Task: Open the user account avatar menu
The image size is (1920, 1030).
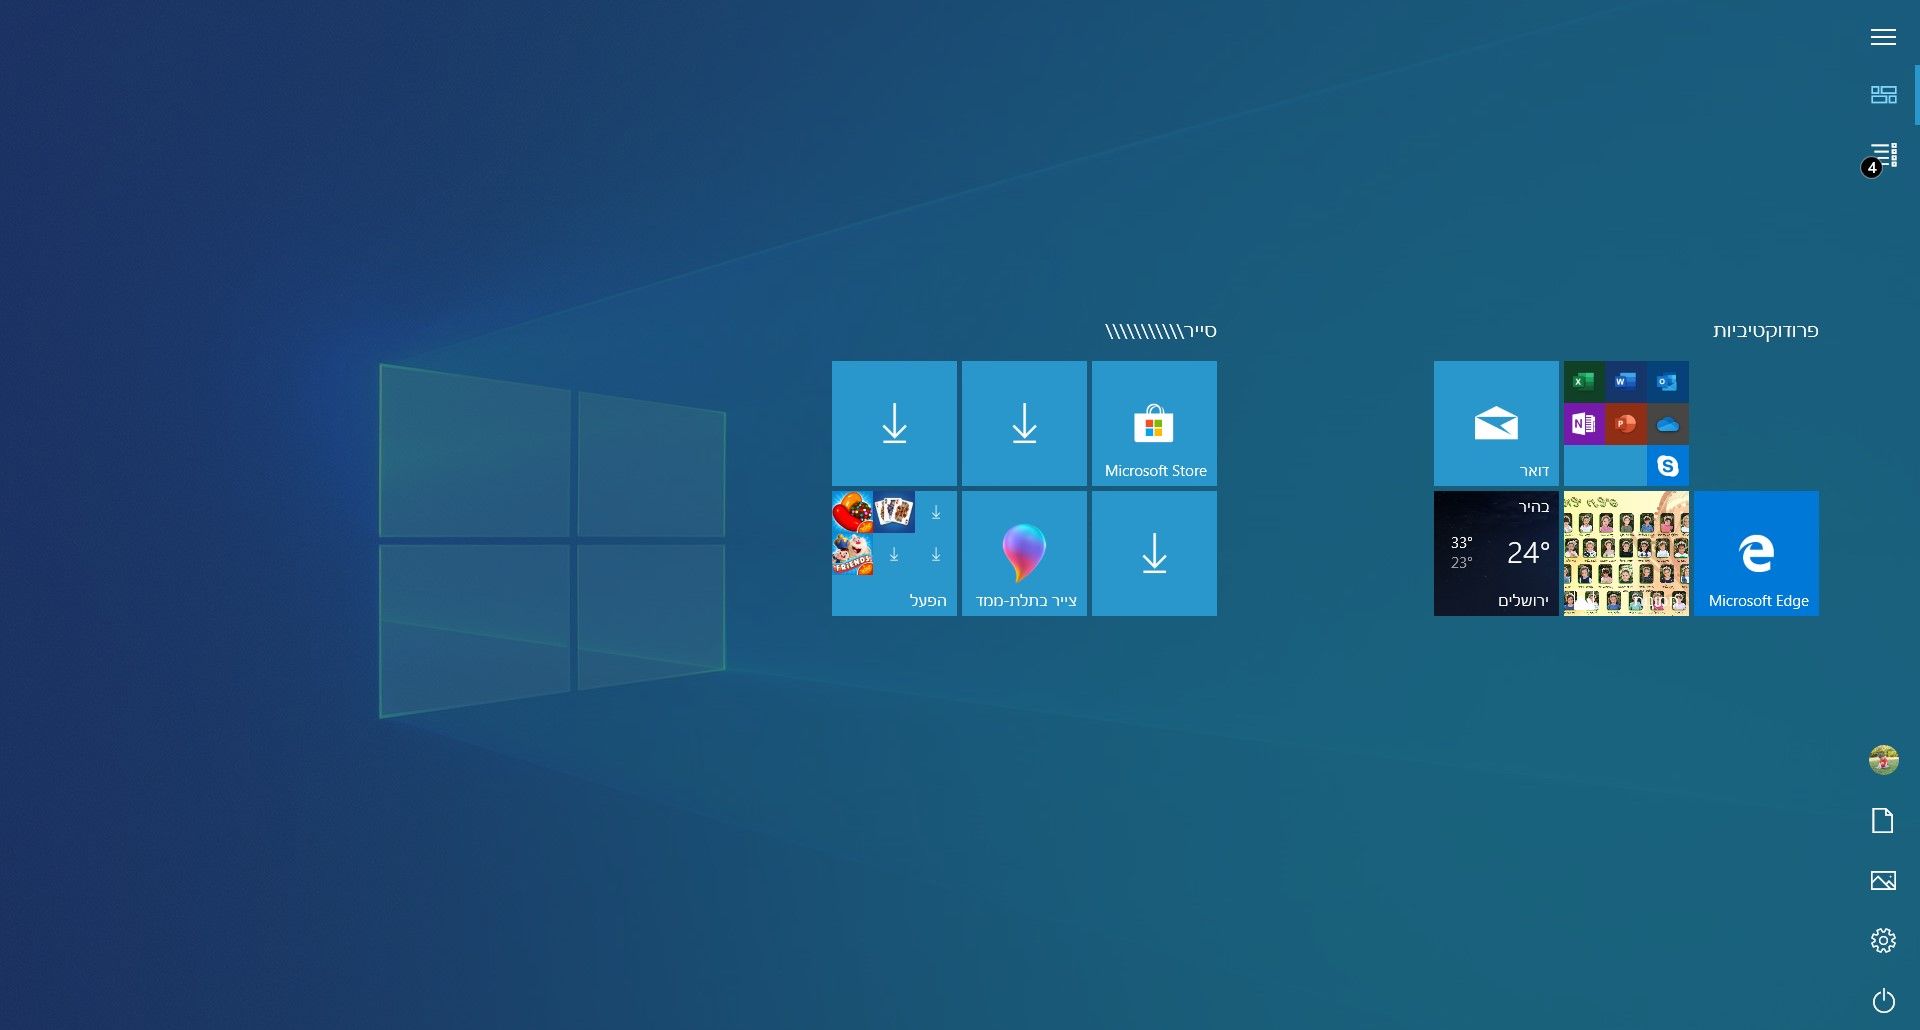Action: [1883, 760]
